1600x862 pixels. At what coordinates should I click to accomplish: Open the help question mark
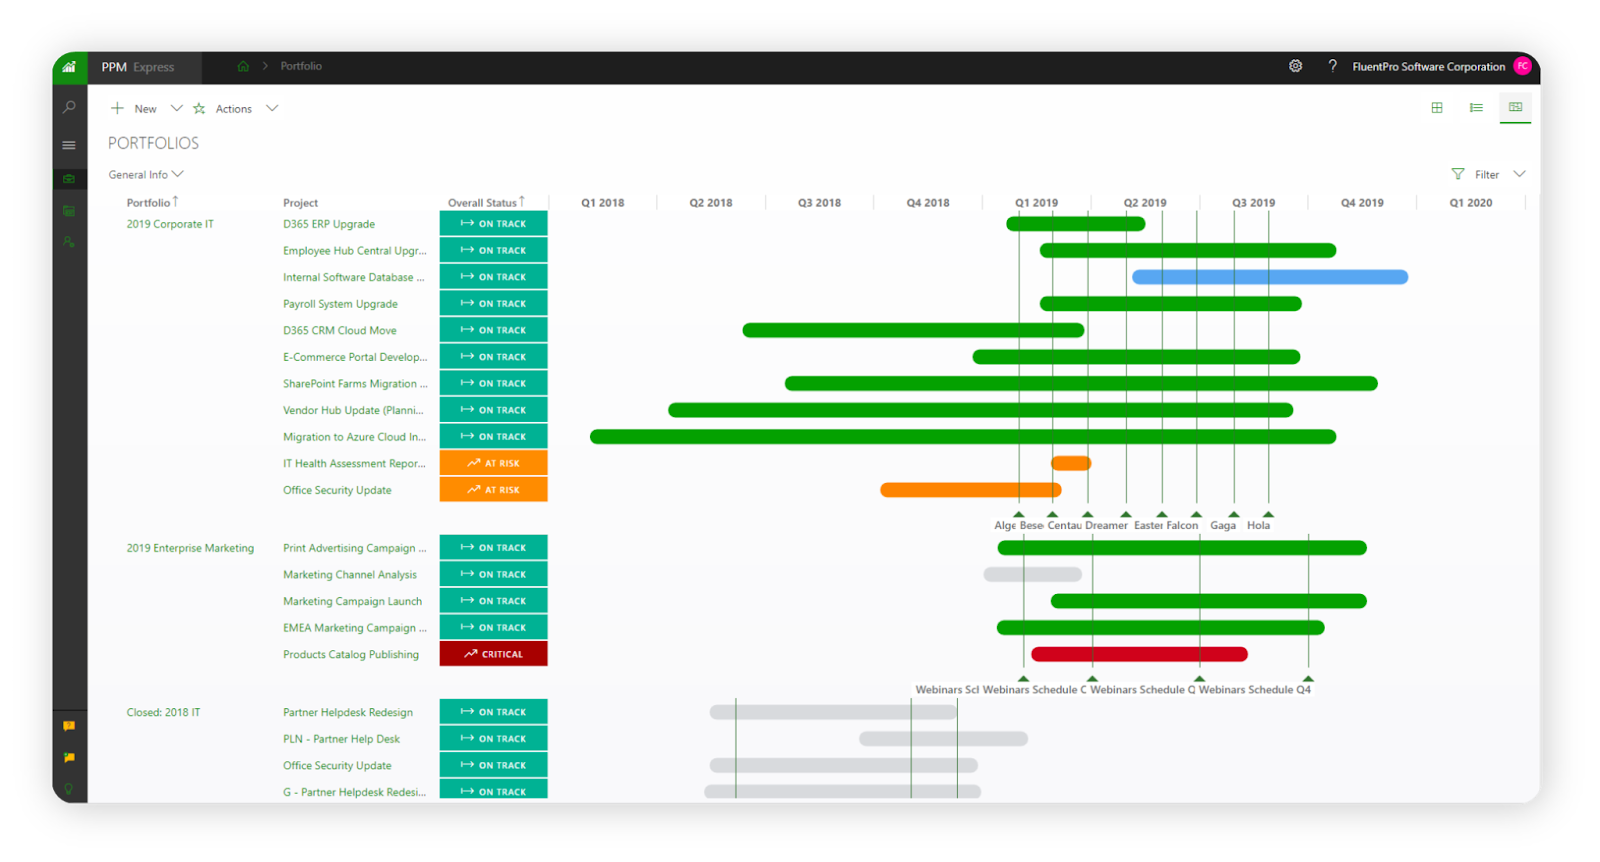point(1332,66)
